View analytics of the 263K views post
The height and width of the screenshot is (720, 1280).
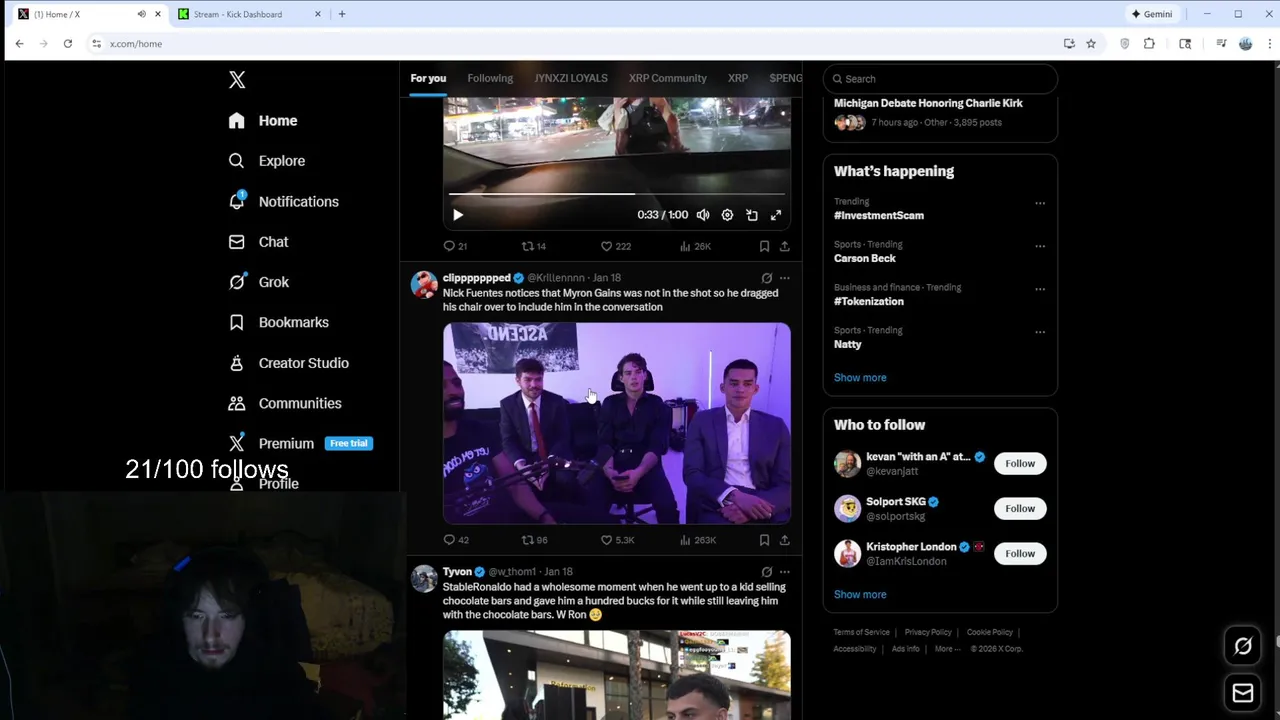697,540
